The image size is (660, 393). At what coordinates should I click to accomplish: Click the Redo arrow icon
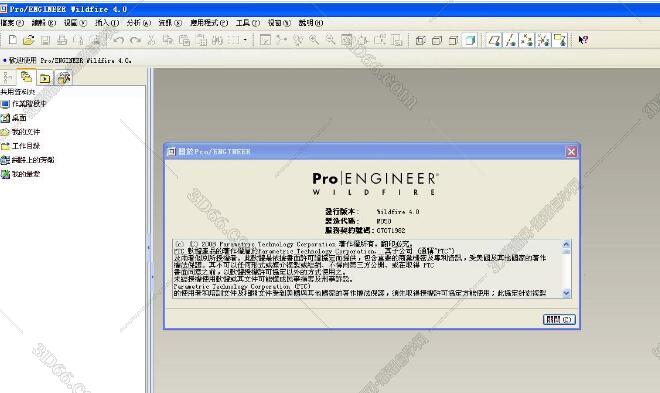tap(135, 40)
